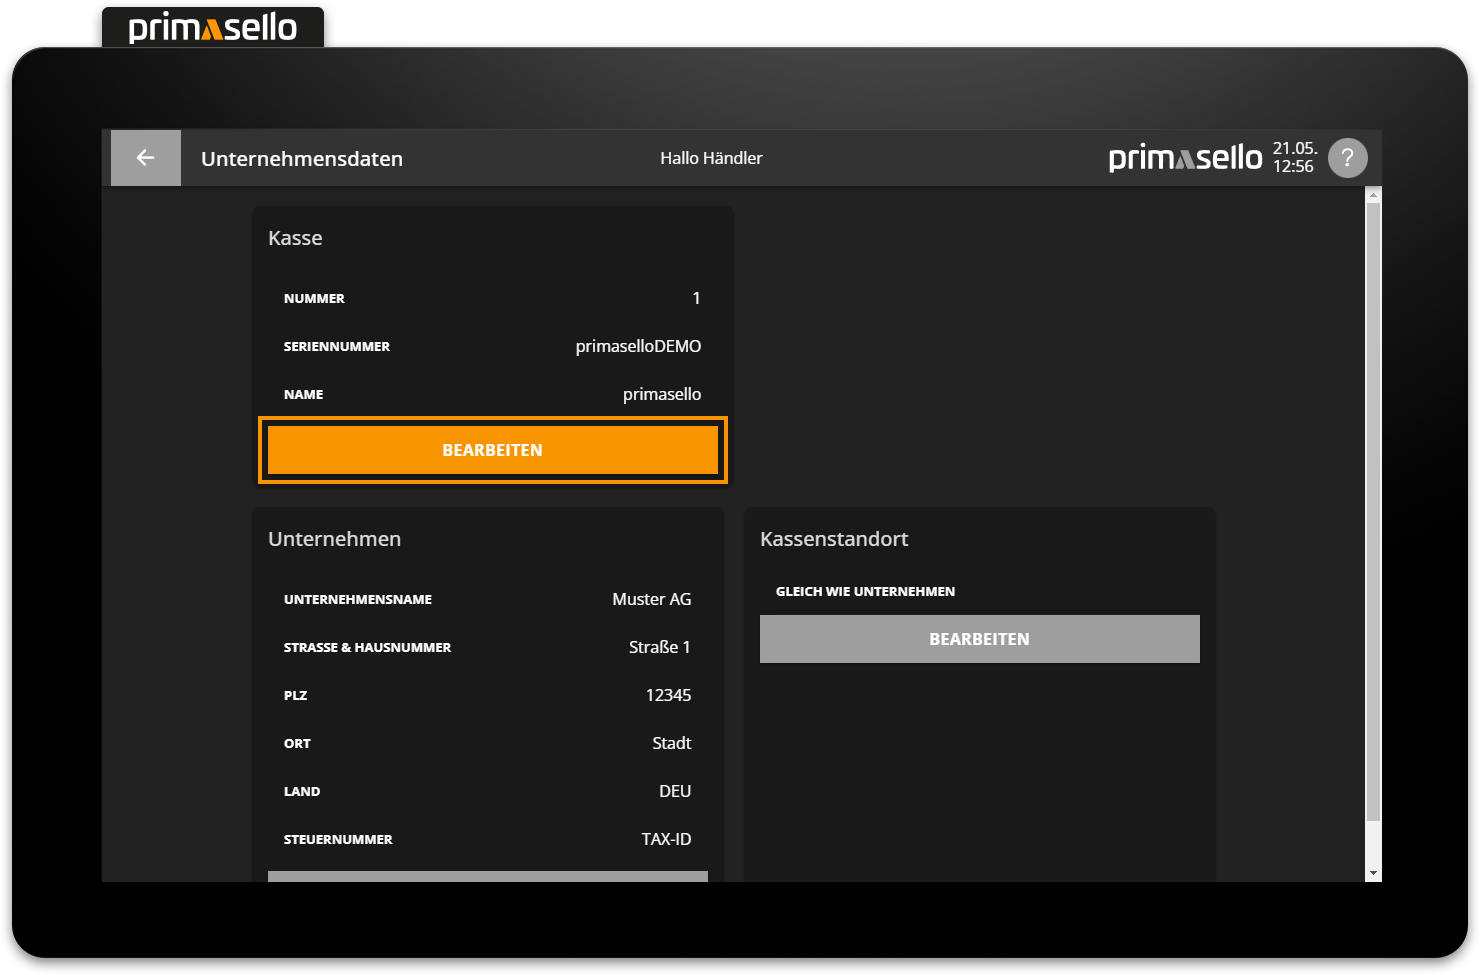
Task: Click the Unternehmensdaten page title
Action: coord(302,159)
